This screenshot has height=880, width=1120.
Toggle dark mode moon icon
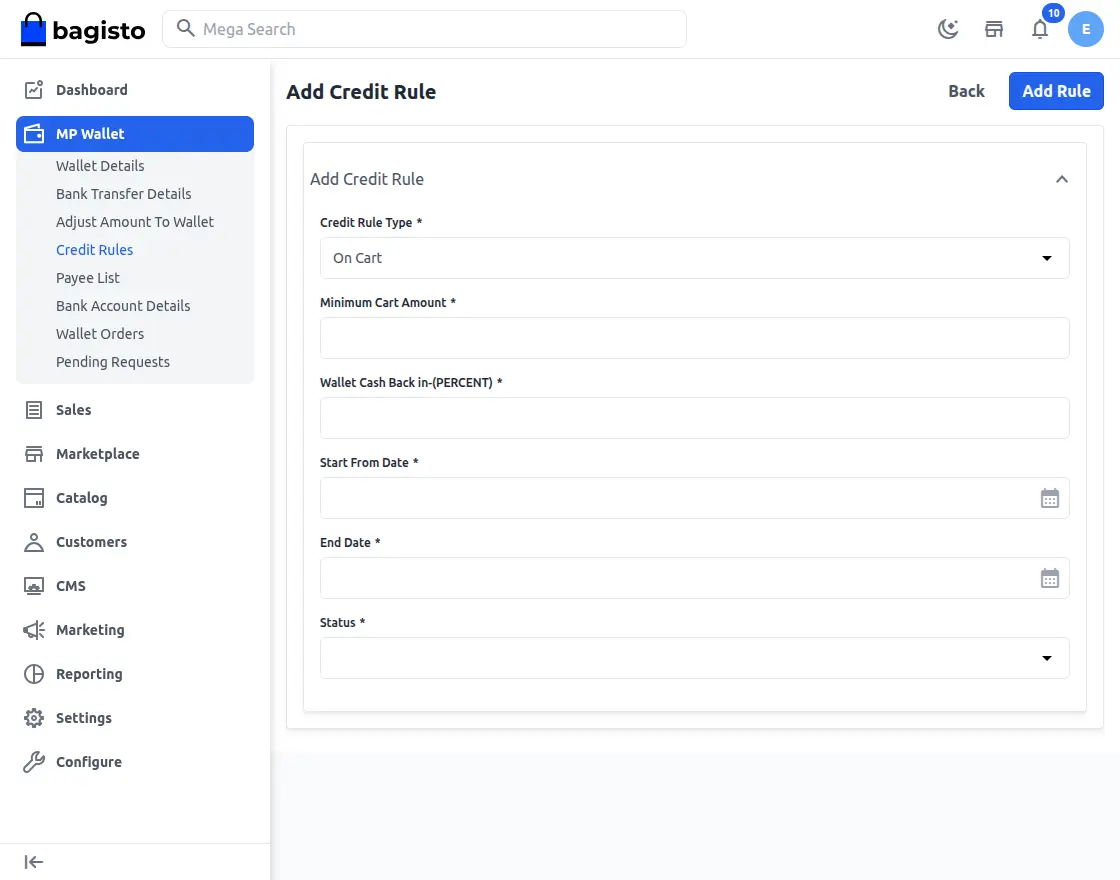948,29
